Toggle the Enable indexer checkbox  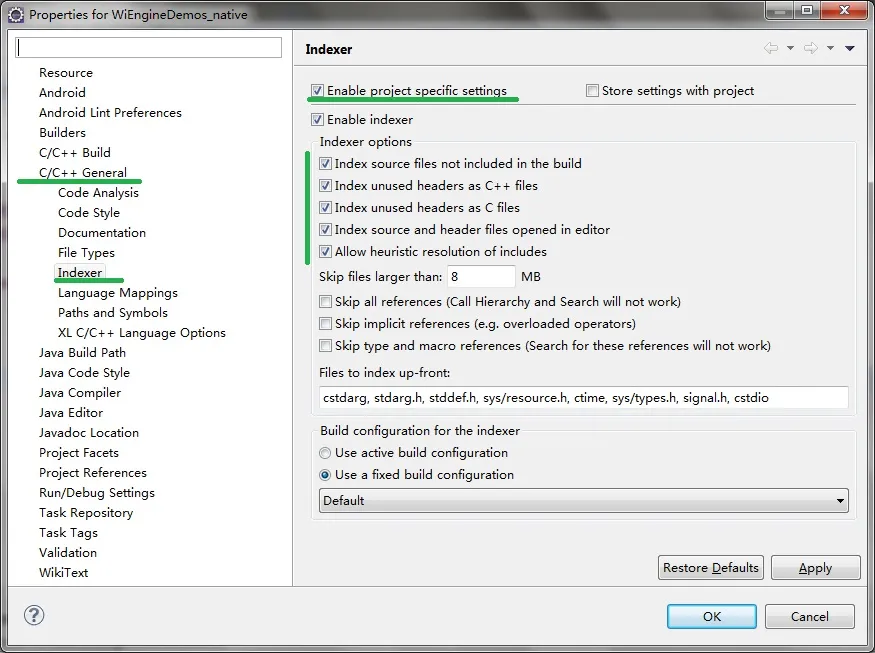(318, 119)
